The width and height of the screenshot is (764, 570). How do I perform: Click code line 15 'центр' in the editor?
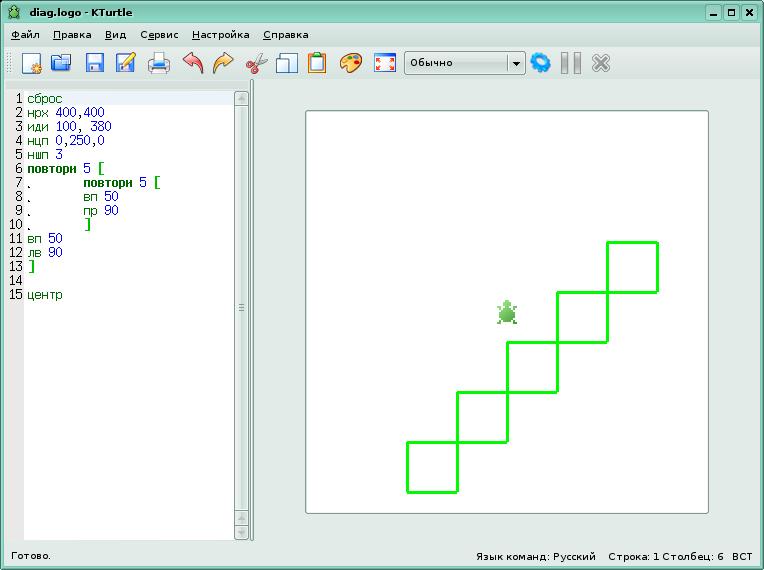45,295
